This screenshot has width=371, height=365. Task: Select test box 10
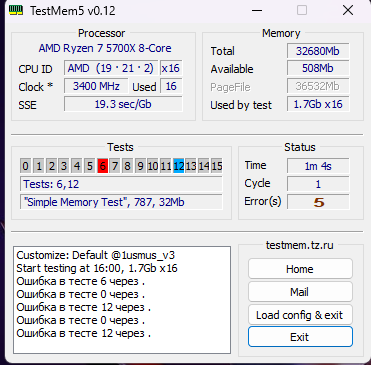[x=153, y=166]
